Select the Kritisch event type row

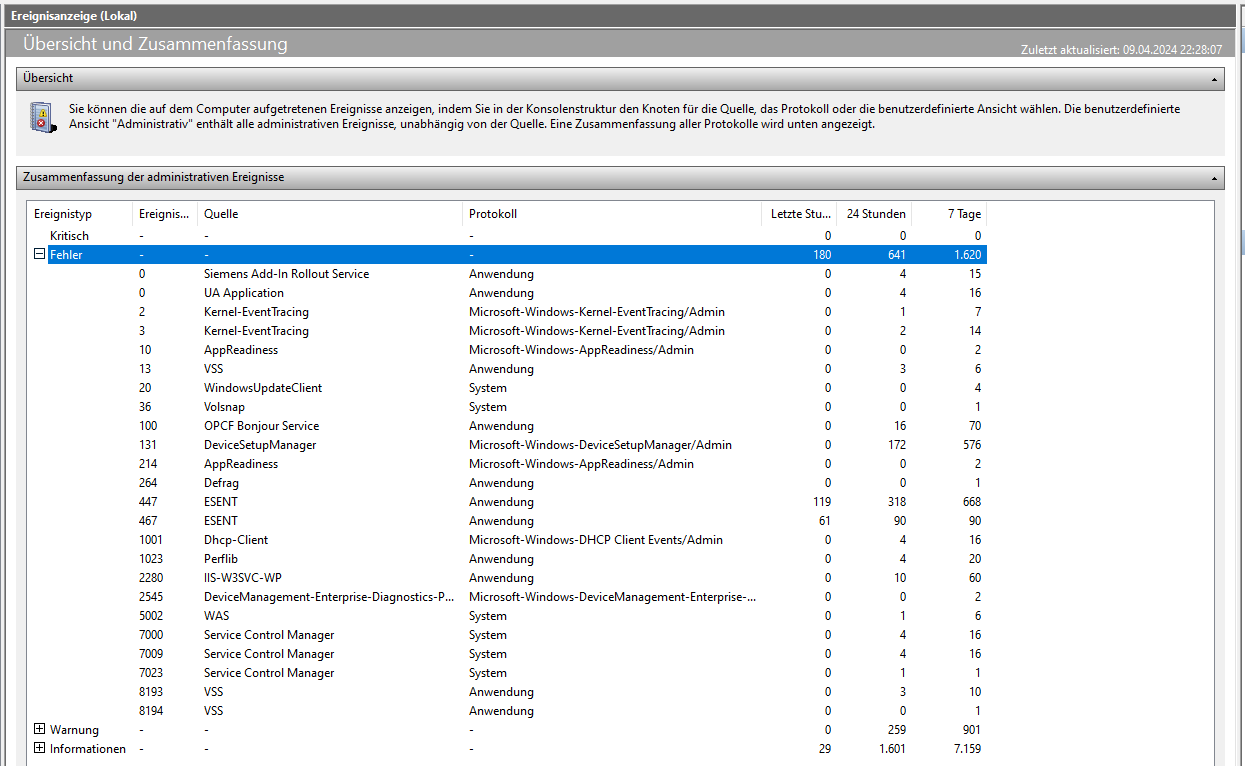[508, 236]
